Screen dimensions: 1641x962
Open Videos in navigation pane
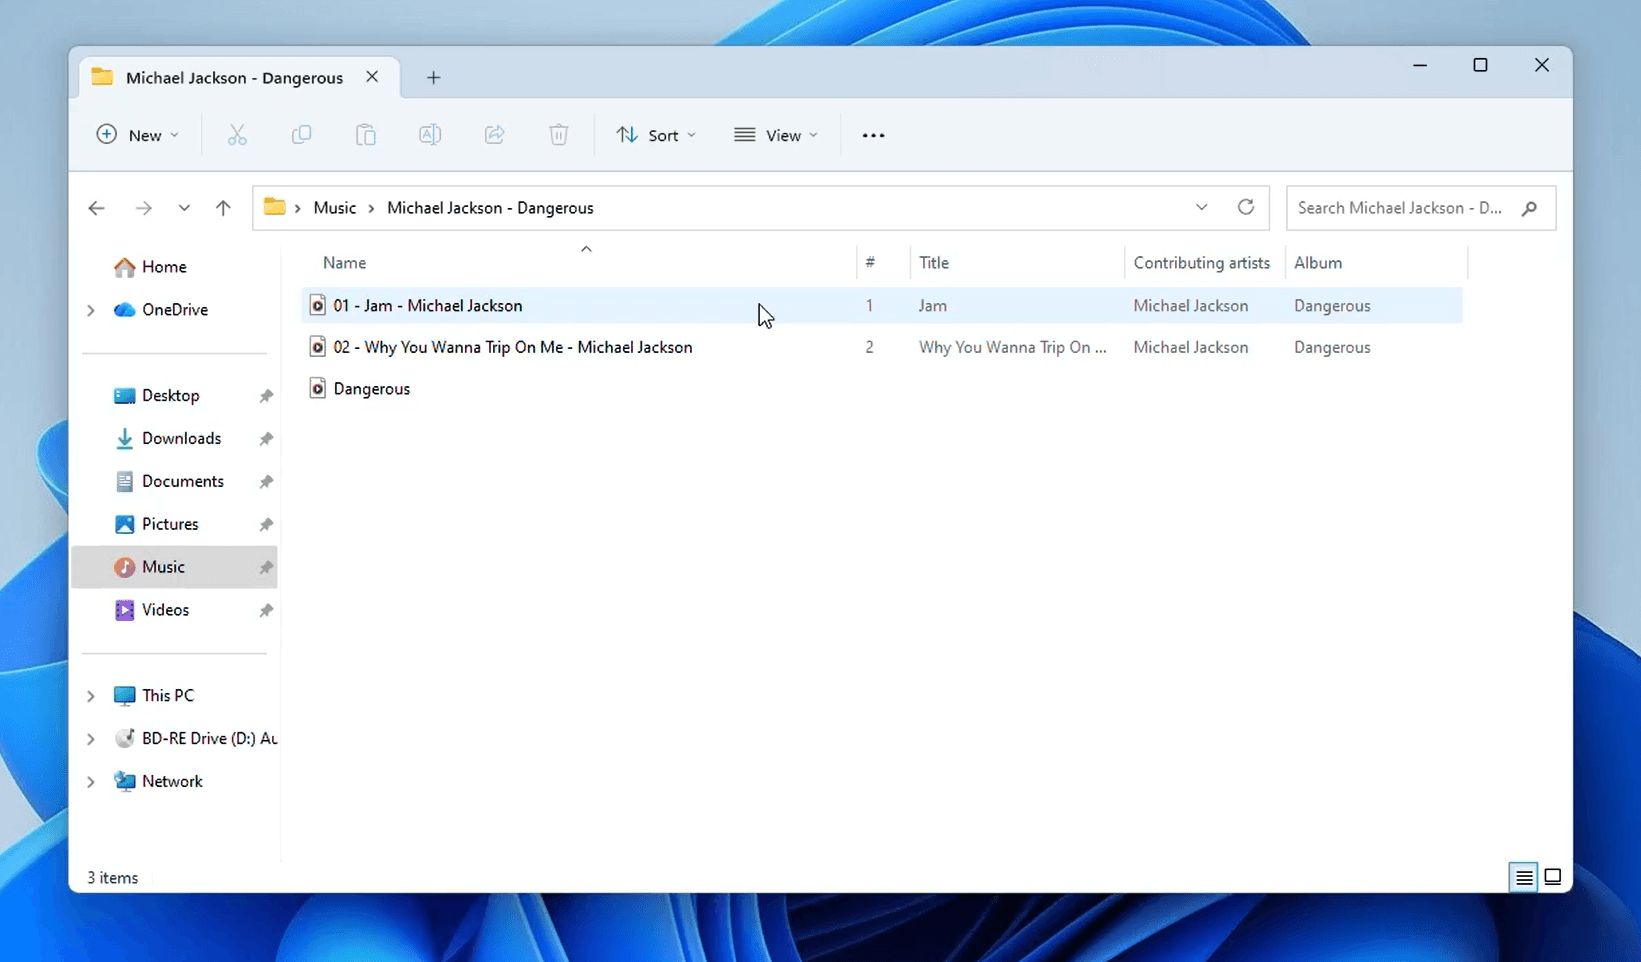click(165, 610)
